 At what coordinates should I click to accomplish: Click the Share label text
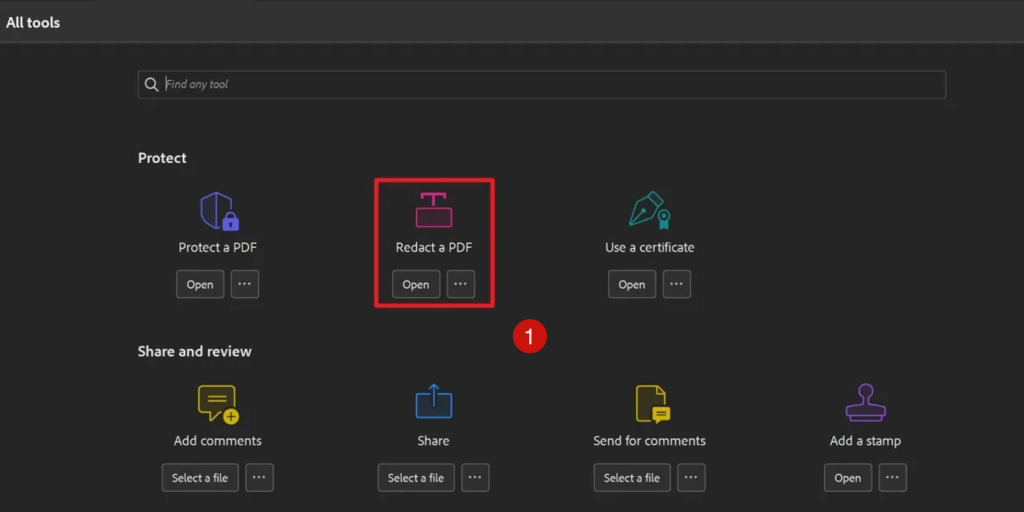434,441
